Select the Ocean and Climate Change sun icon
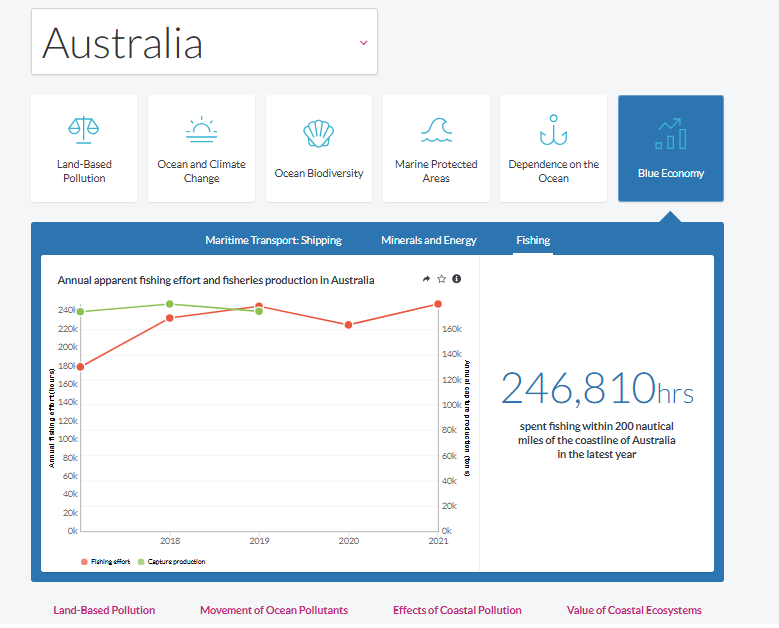 [201, 130]
